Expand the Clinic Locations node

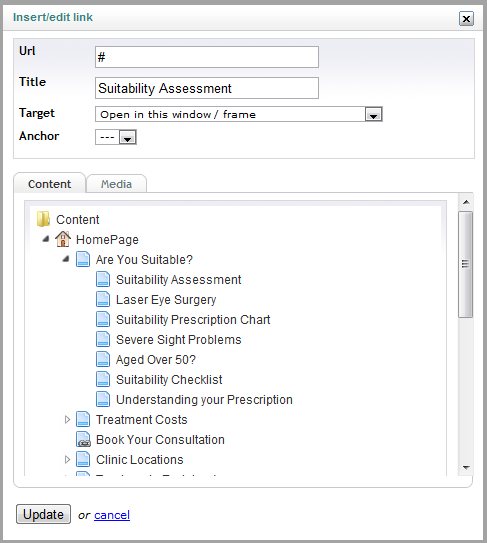67,460
